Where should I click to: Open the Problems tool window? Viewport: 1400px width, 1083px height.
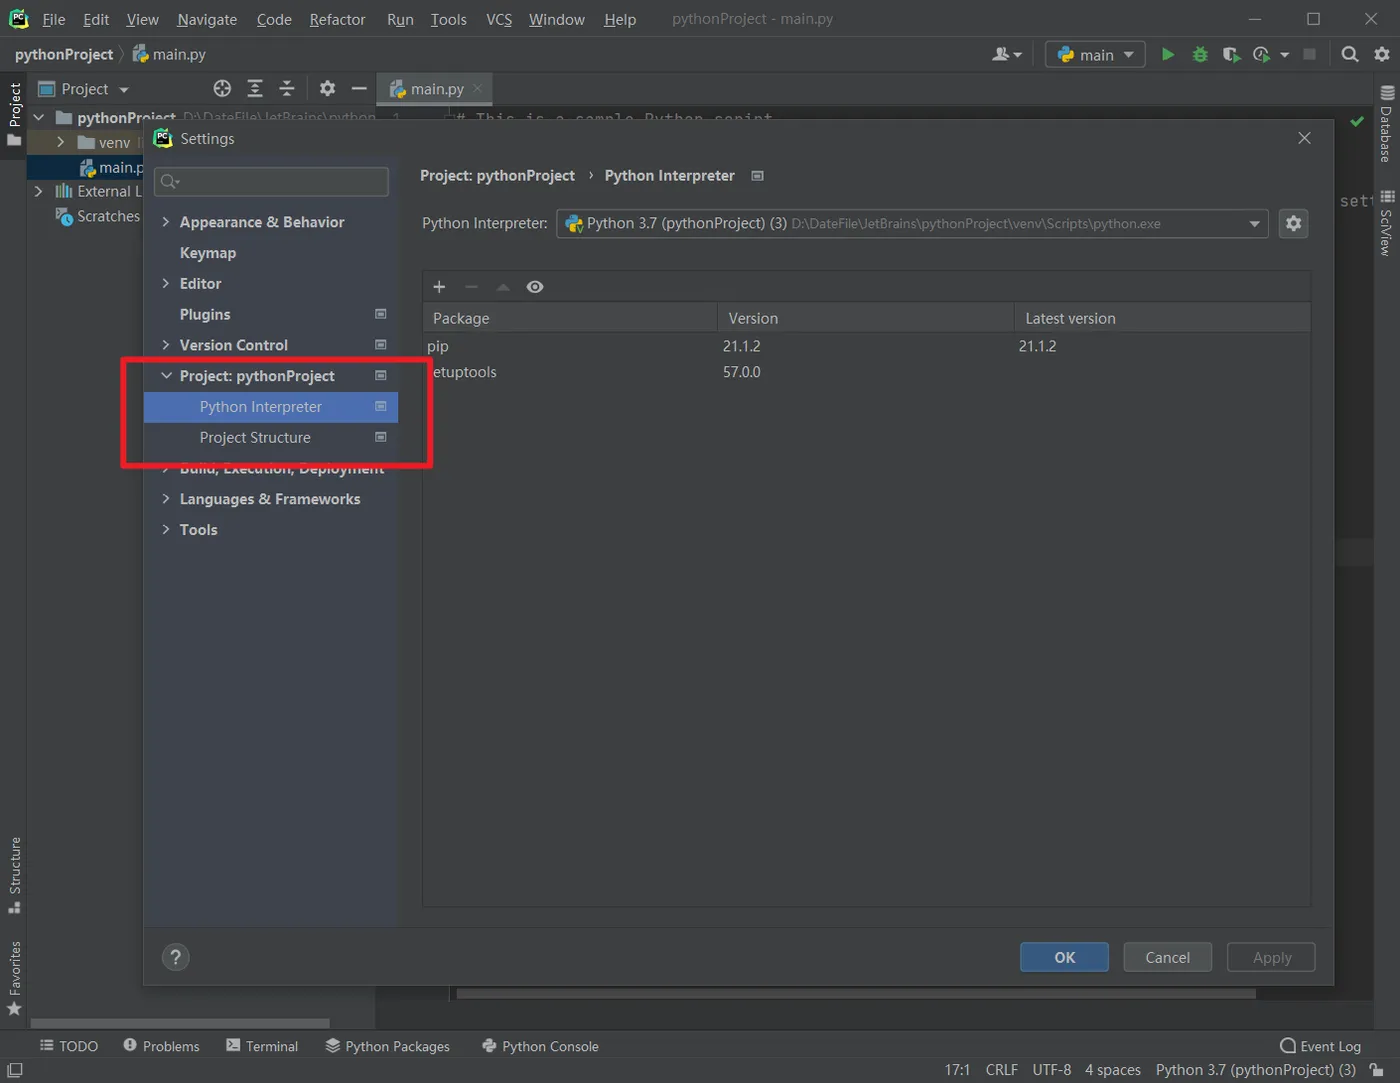161,1046
